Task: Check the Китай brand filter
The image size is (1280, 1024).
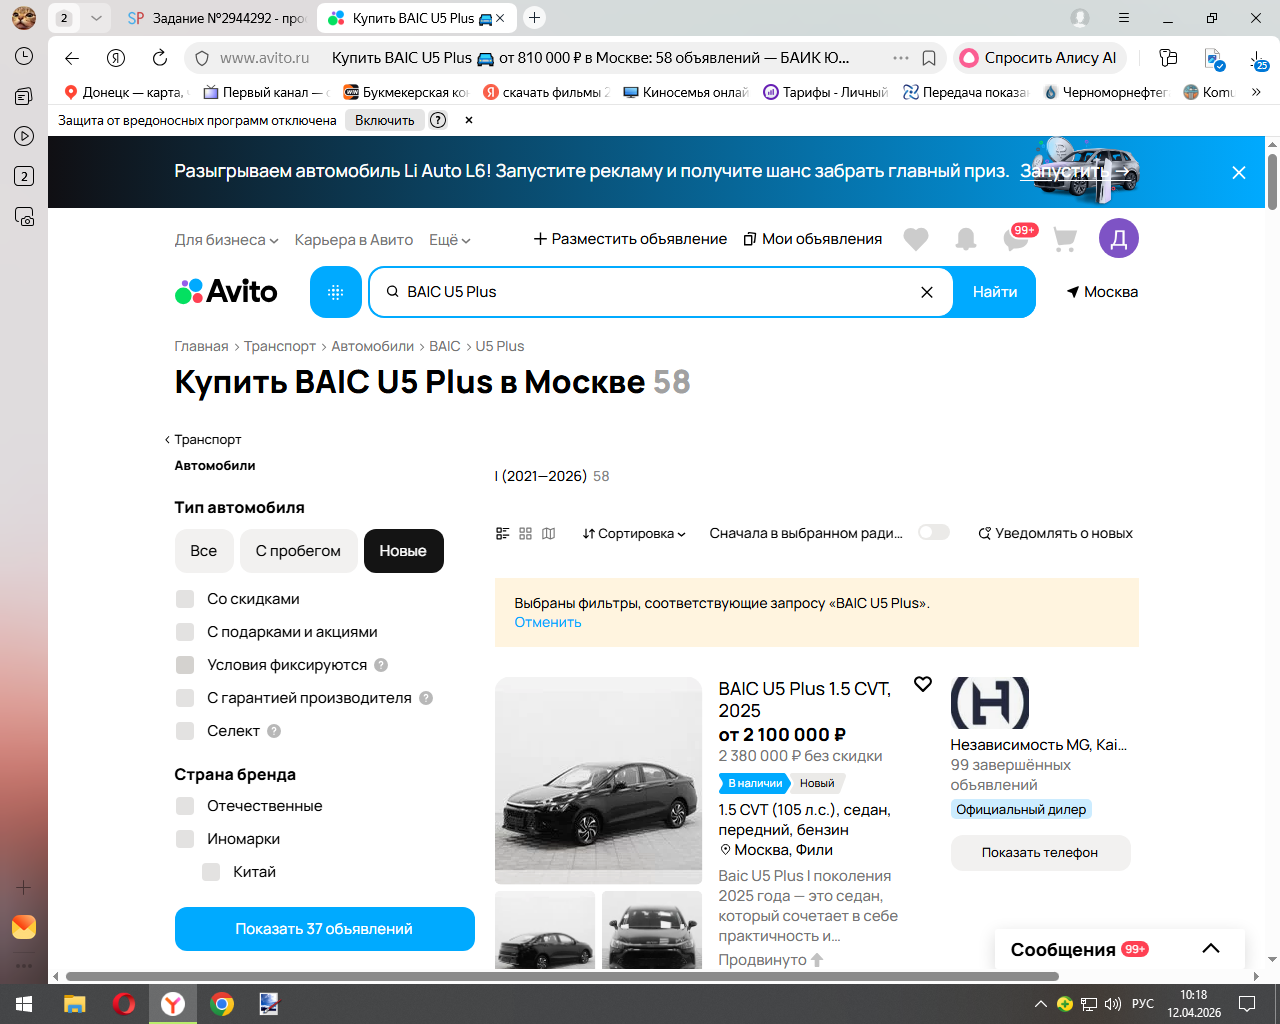Action: [211, 872]
